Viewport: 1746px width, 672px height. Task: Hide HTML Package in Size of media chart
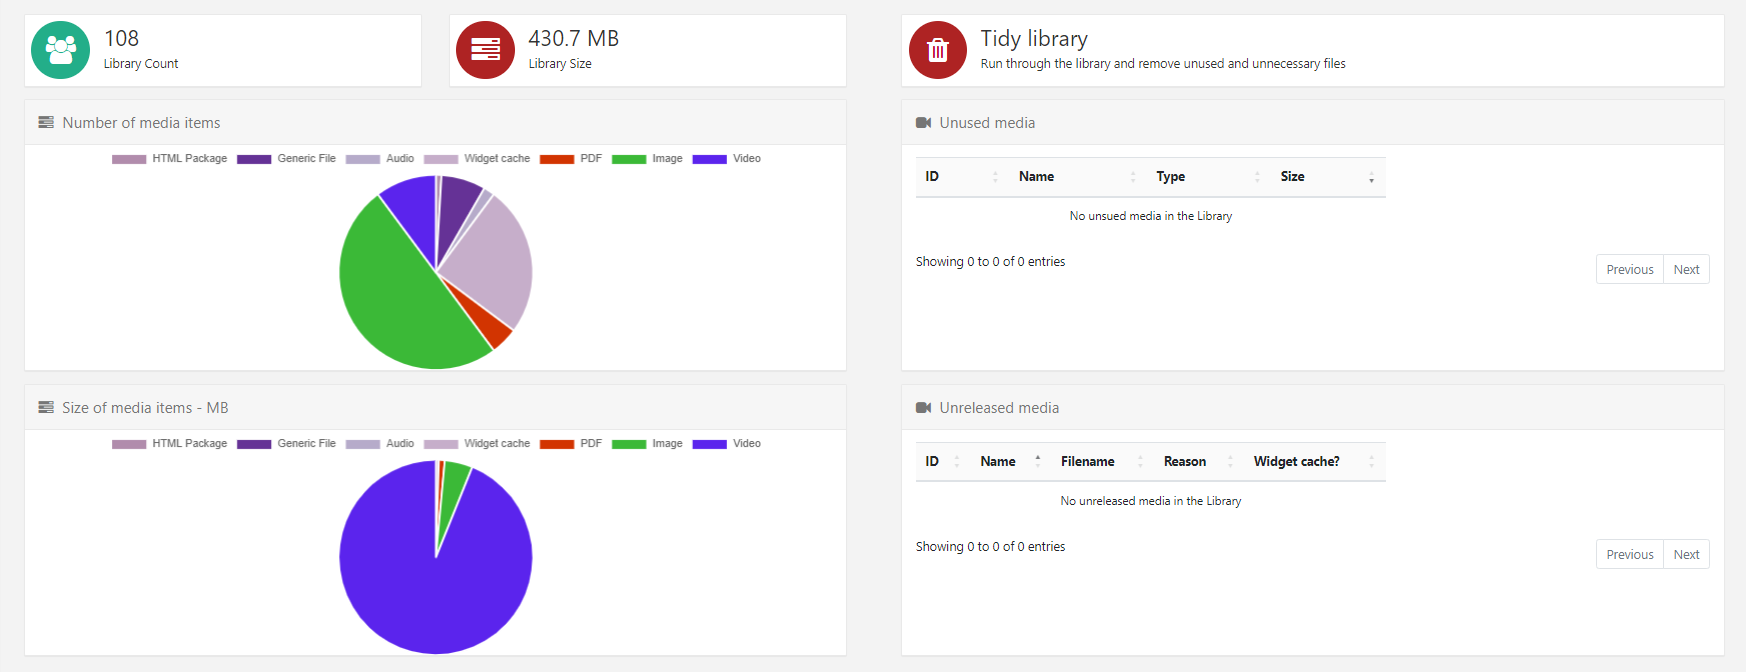coord(170,444)
